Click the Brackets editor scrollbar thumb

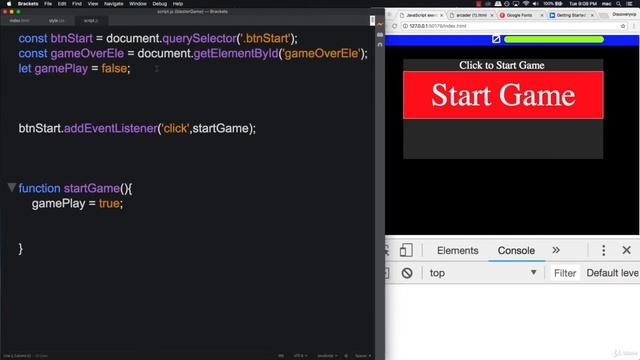point(372,20)
